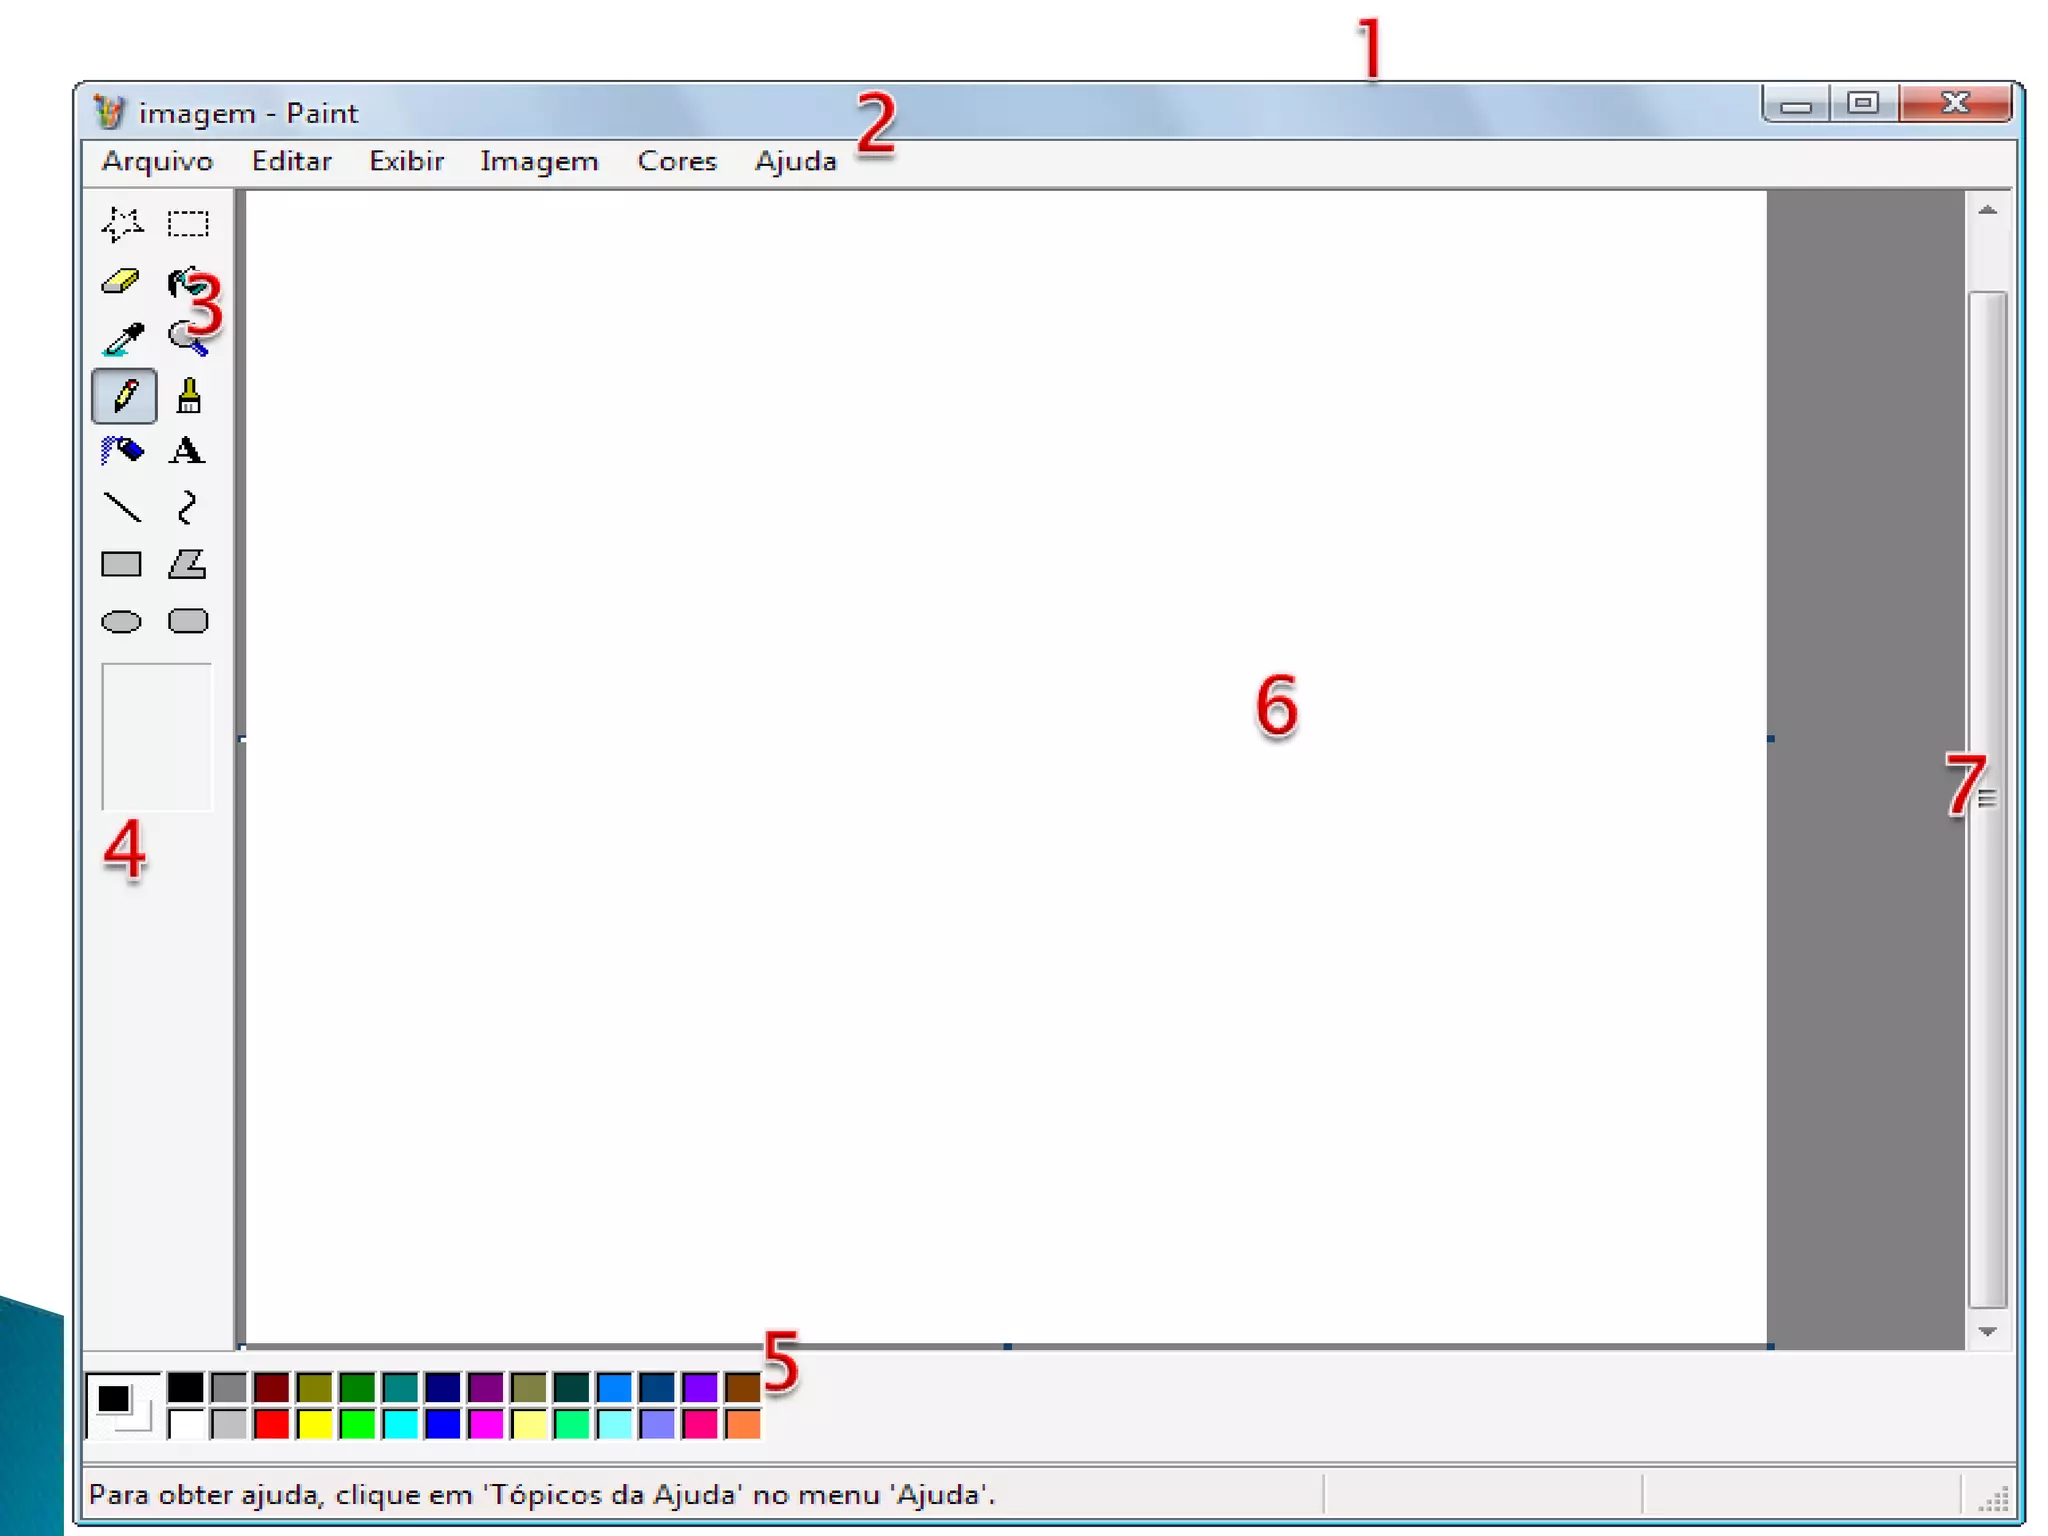Select the Polygon tool

click(x=188, y=565)
